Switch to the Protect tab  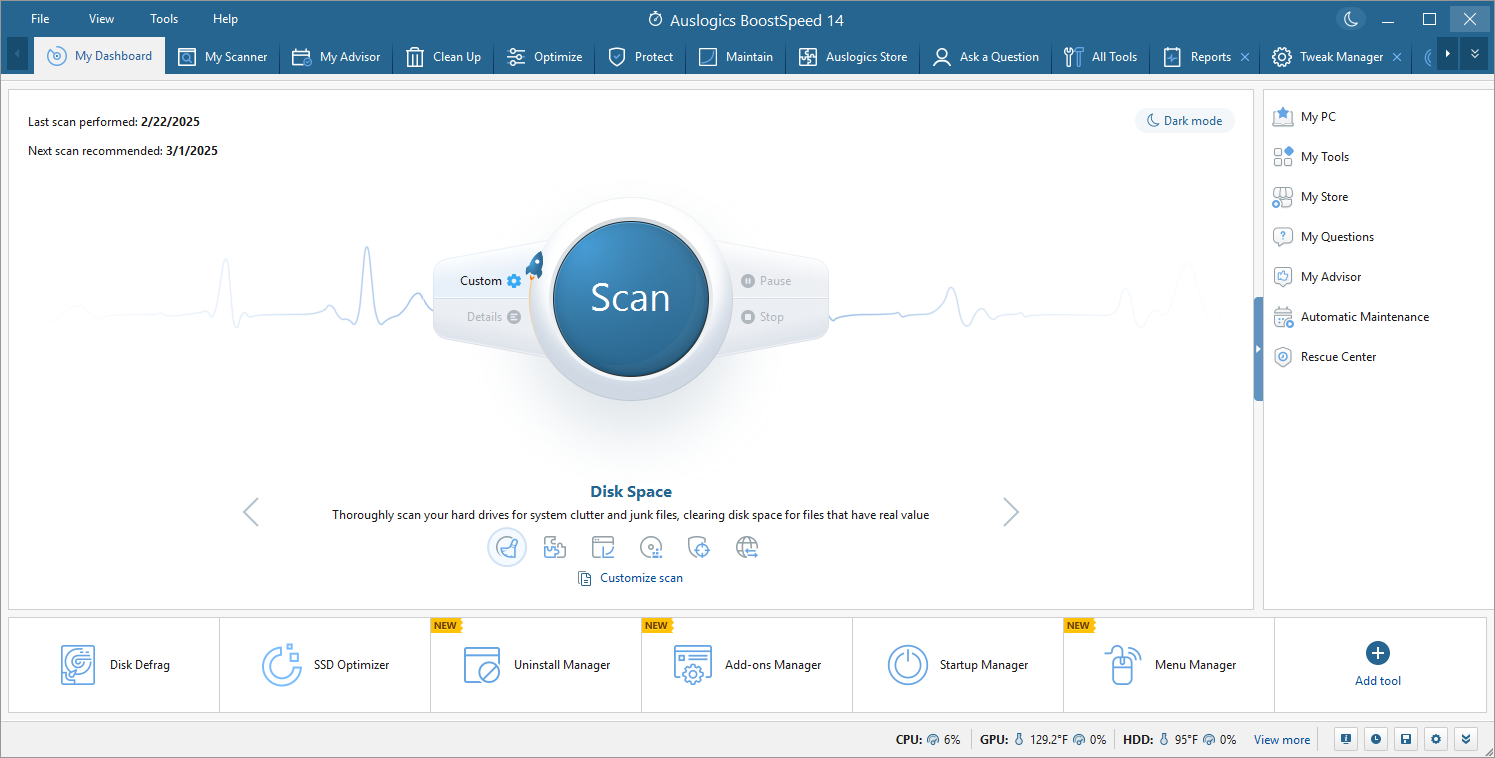tap(641, 57)
